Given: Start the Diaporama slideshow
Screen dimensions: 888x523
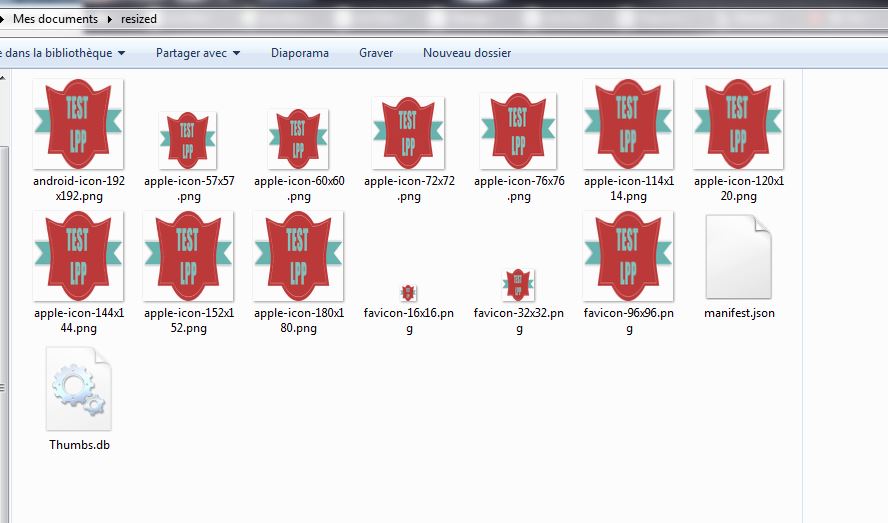Looking at the screenshot, I should click(299, 53).
